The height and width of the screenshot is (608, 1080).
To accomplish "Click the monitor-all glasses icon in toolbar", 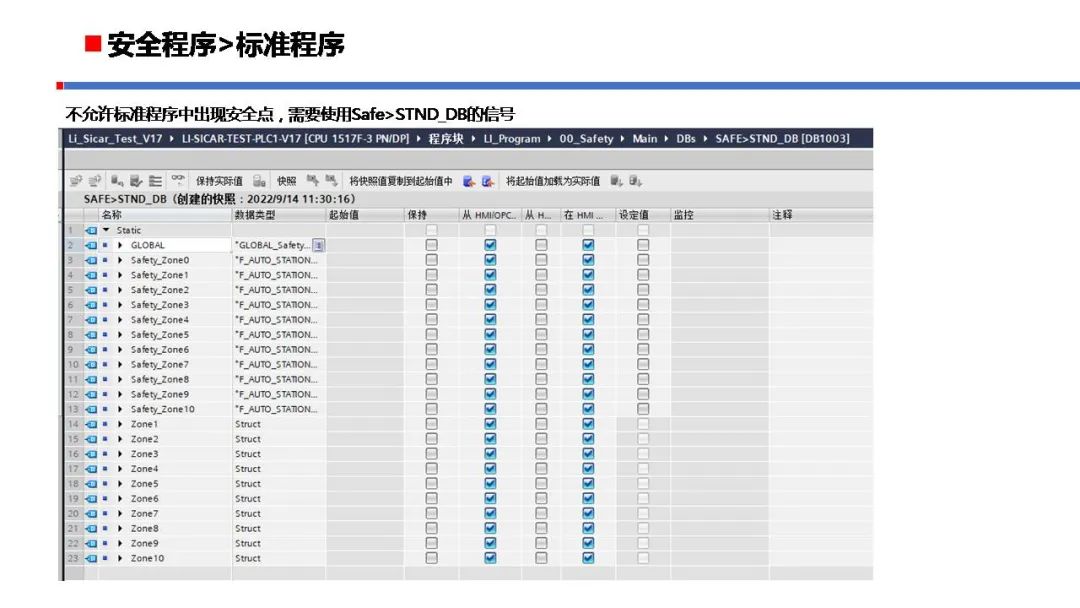I will coord(178,181).
